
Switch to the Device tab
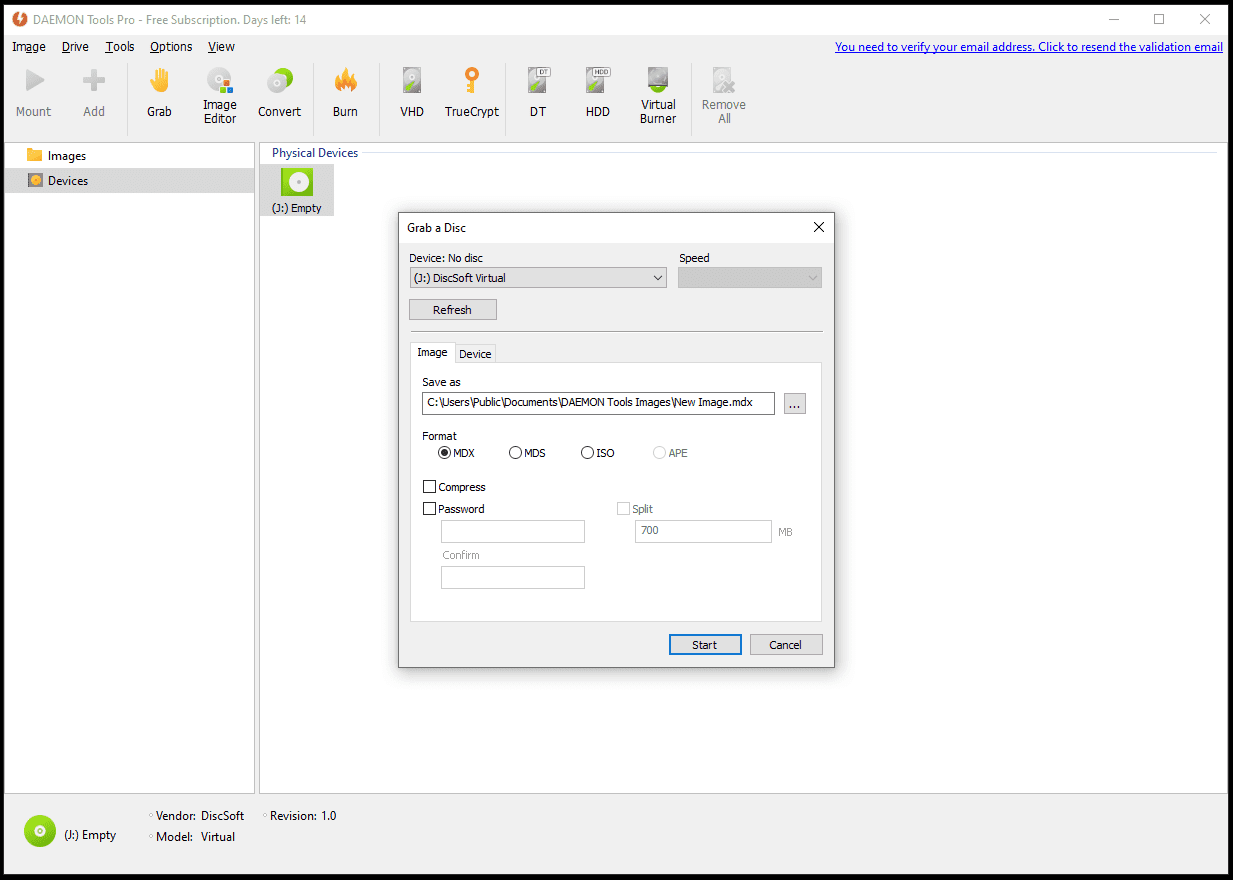tap(475, 354)
